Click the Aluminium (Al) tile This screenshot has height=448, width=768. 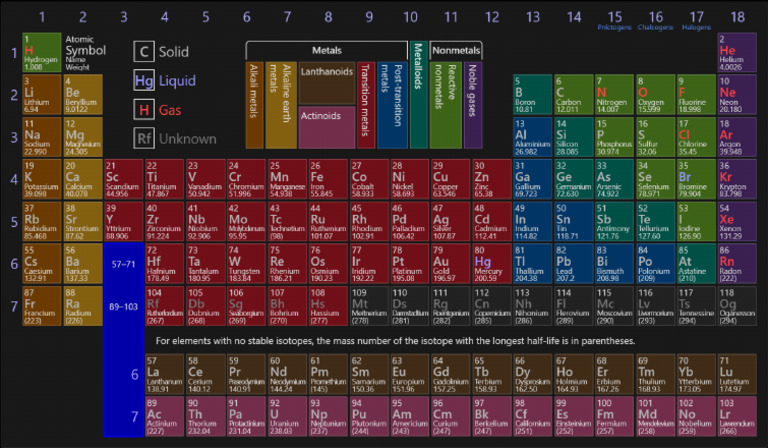click(x=532, y=137)
